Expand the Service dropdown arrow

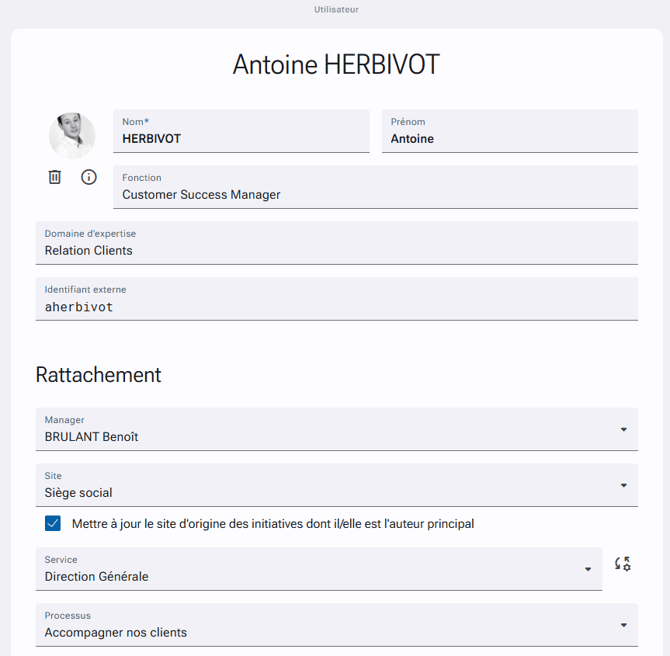click(x=588, y=569)
